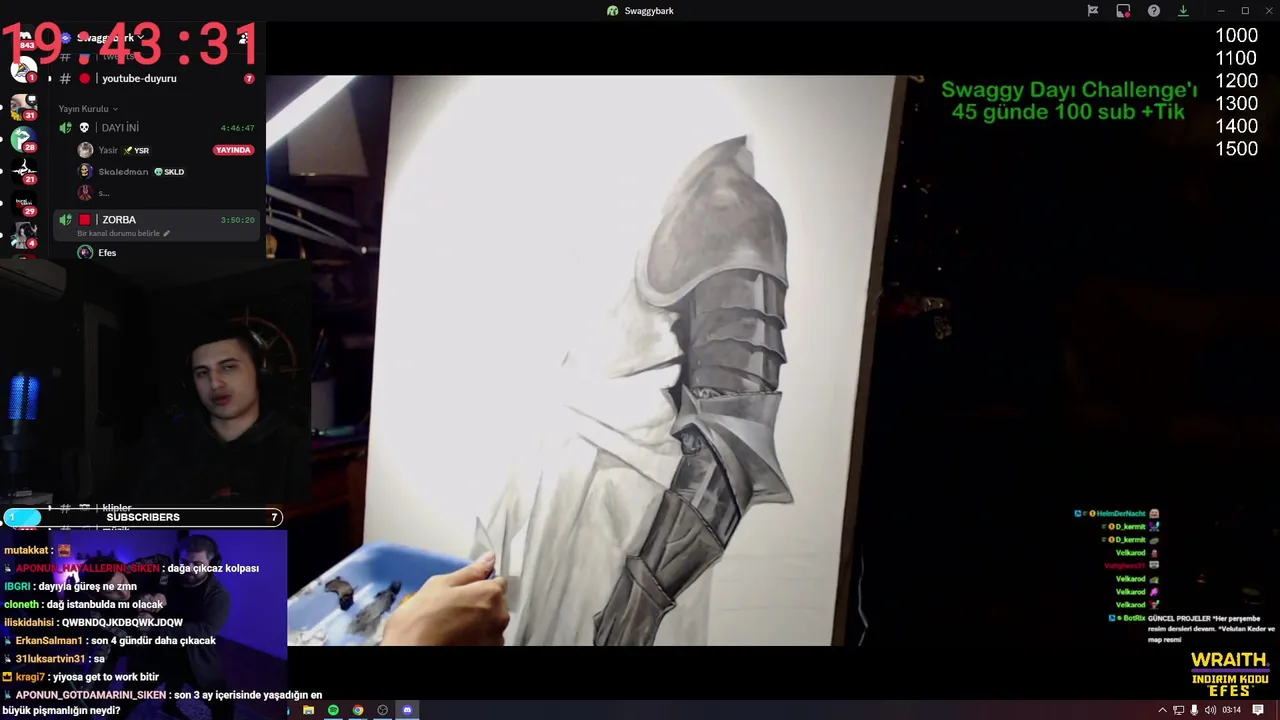The width and height of the screenshot is (1280, 720).
Task: Click speaker icon beside DAYI İNİ channel
Action: pos(65,128)
